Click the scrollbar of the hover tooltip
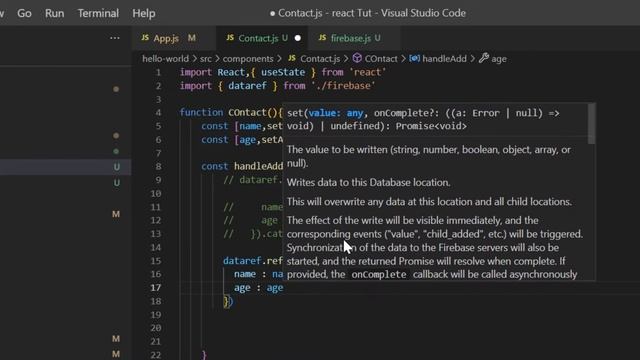The height and width of the screenshot is (360, 640). 591,124
